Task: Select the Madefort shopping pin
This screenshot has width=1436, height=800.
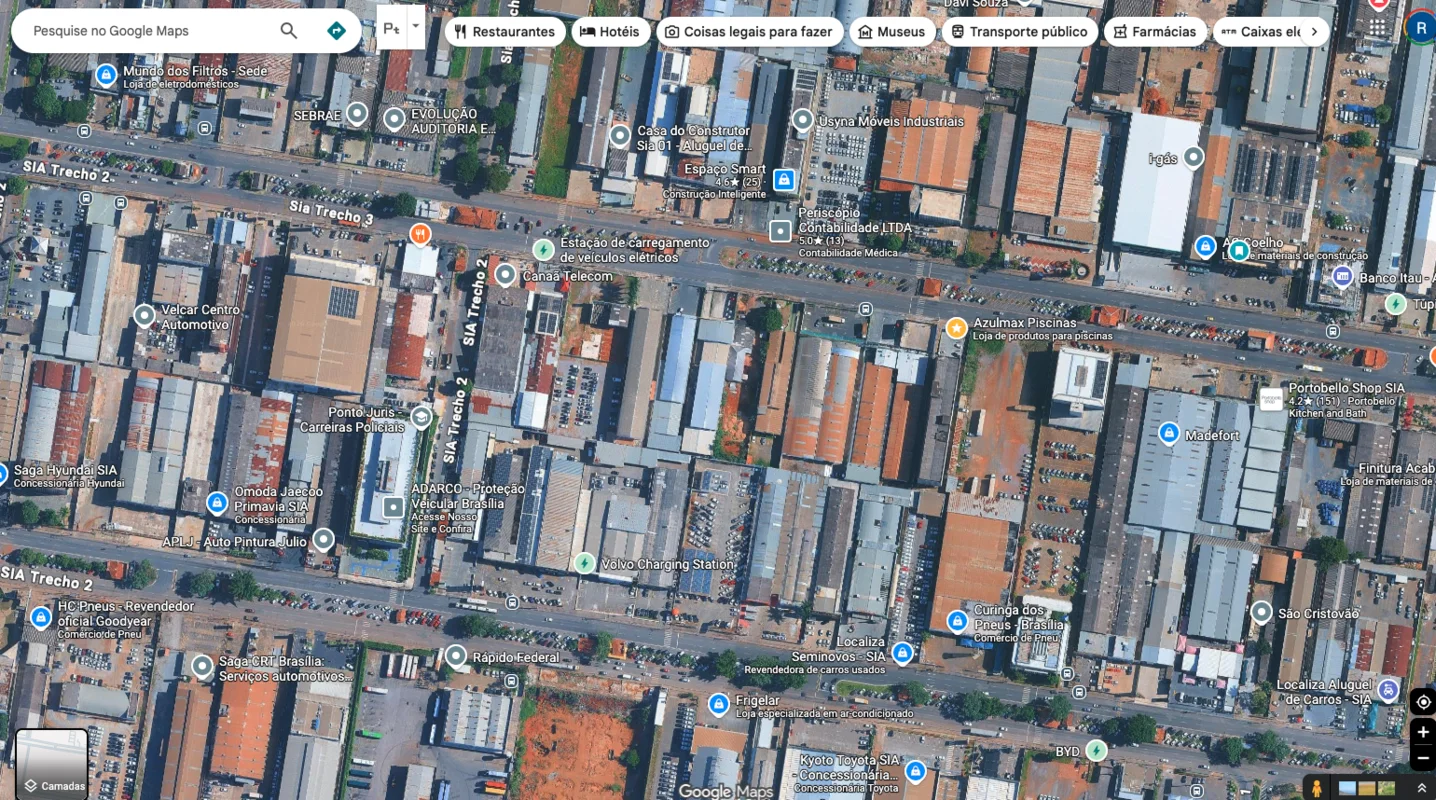Action: (1168, 433)
